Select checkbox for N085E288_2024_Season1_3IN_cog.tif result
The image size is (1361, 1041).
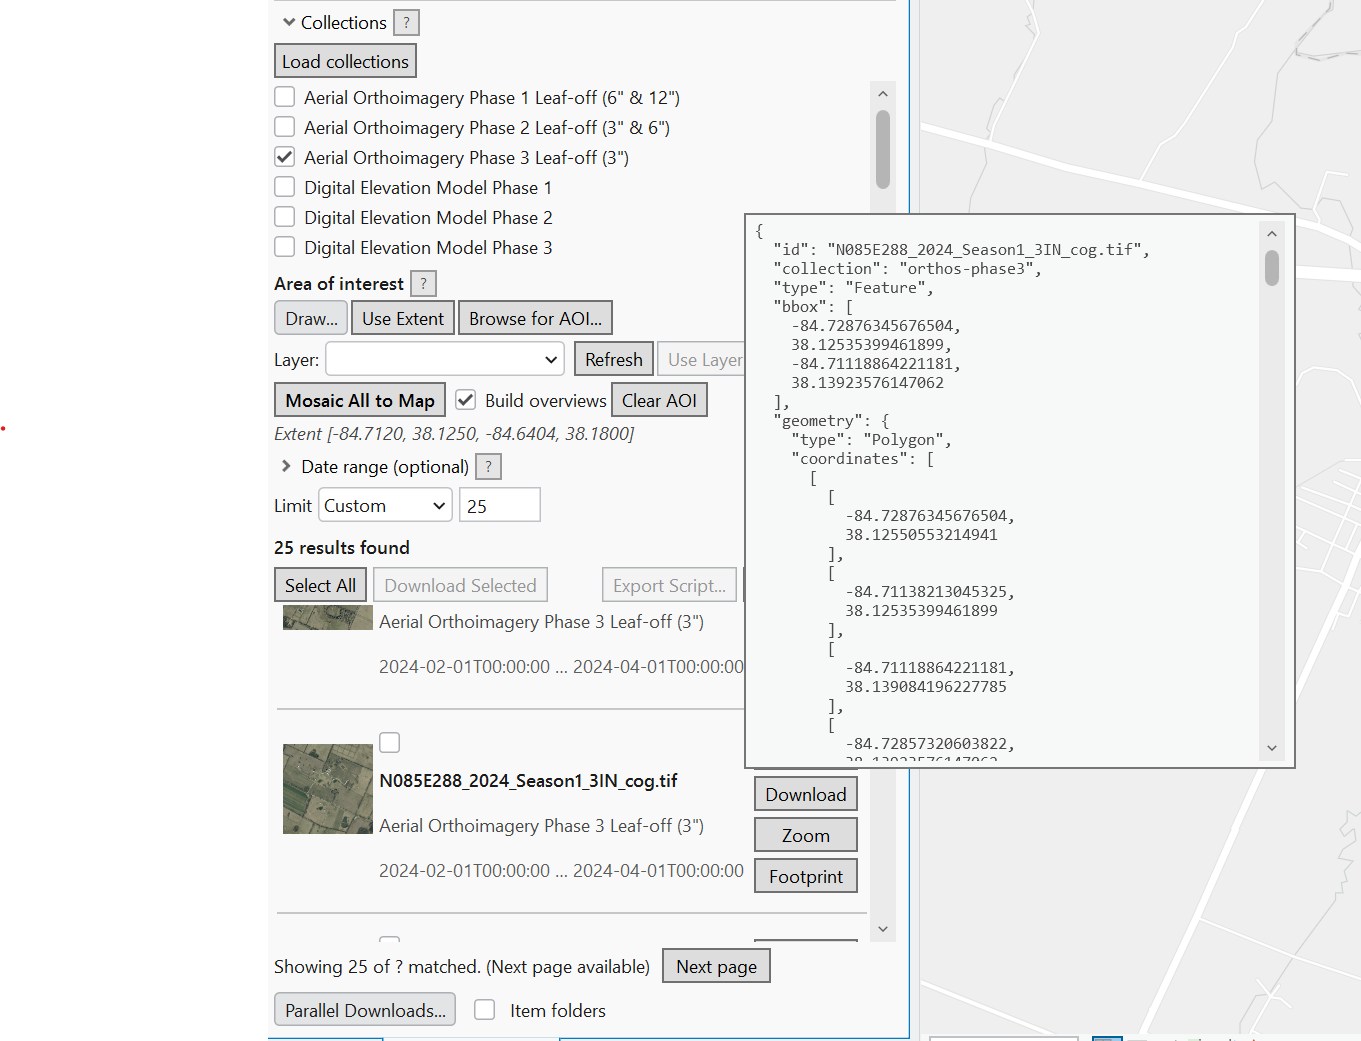(390, 742)
